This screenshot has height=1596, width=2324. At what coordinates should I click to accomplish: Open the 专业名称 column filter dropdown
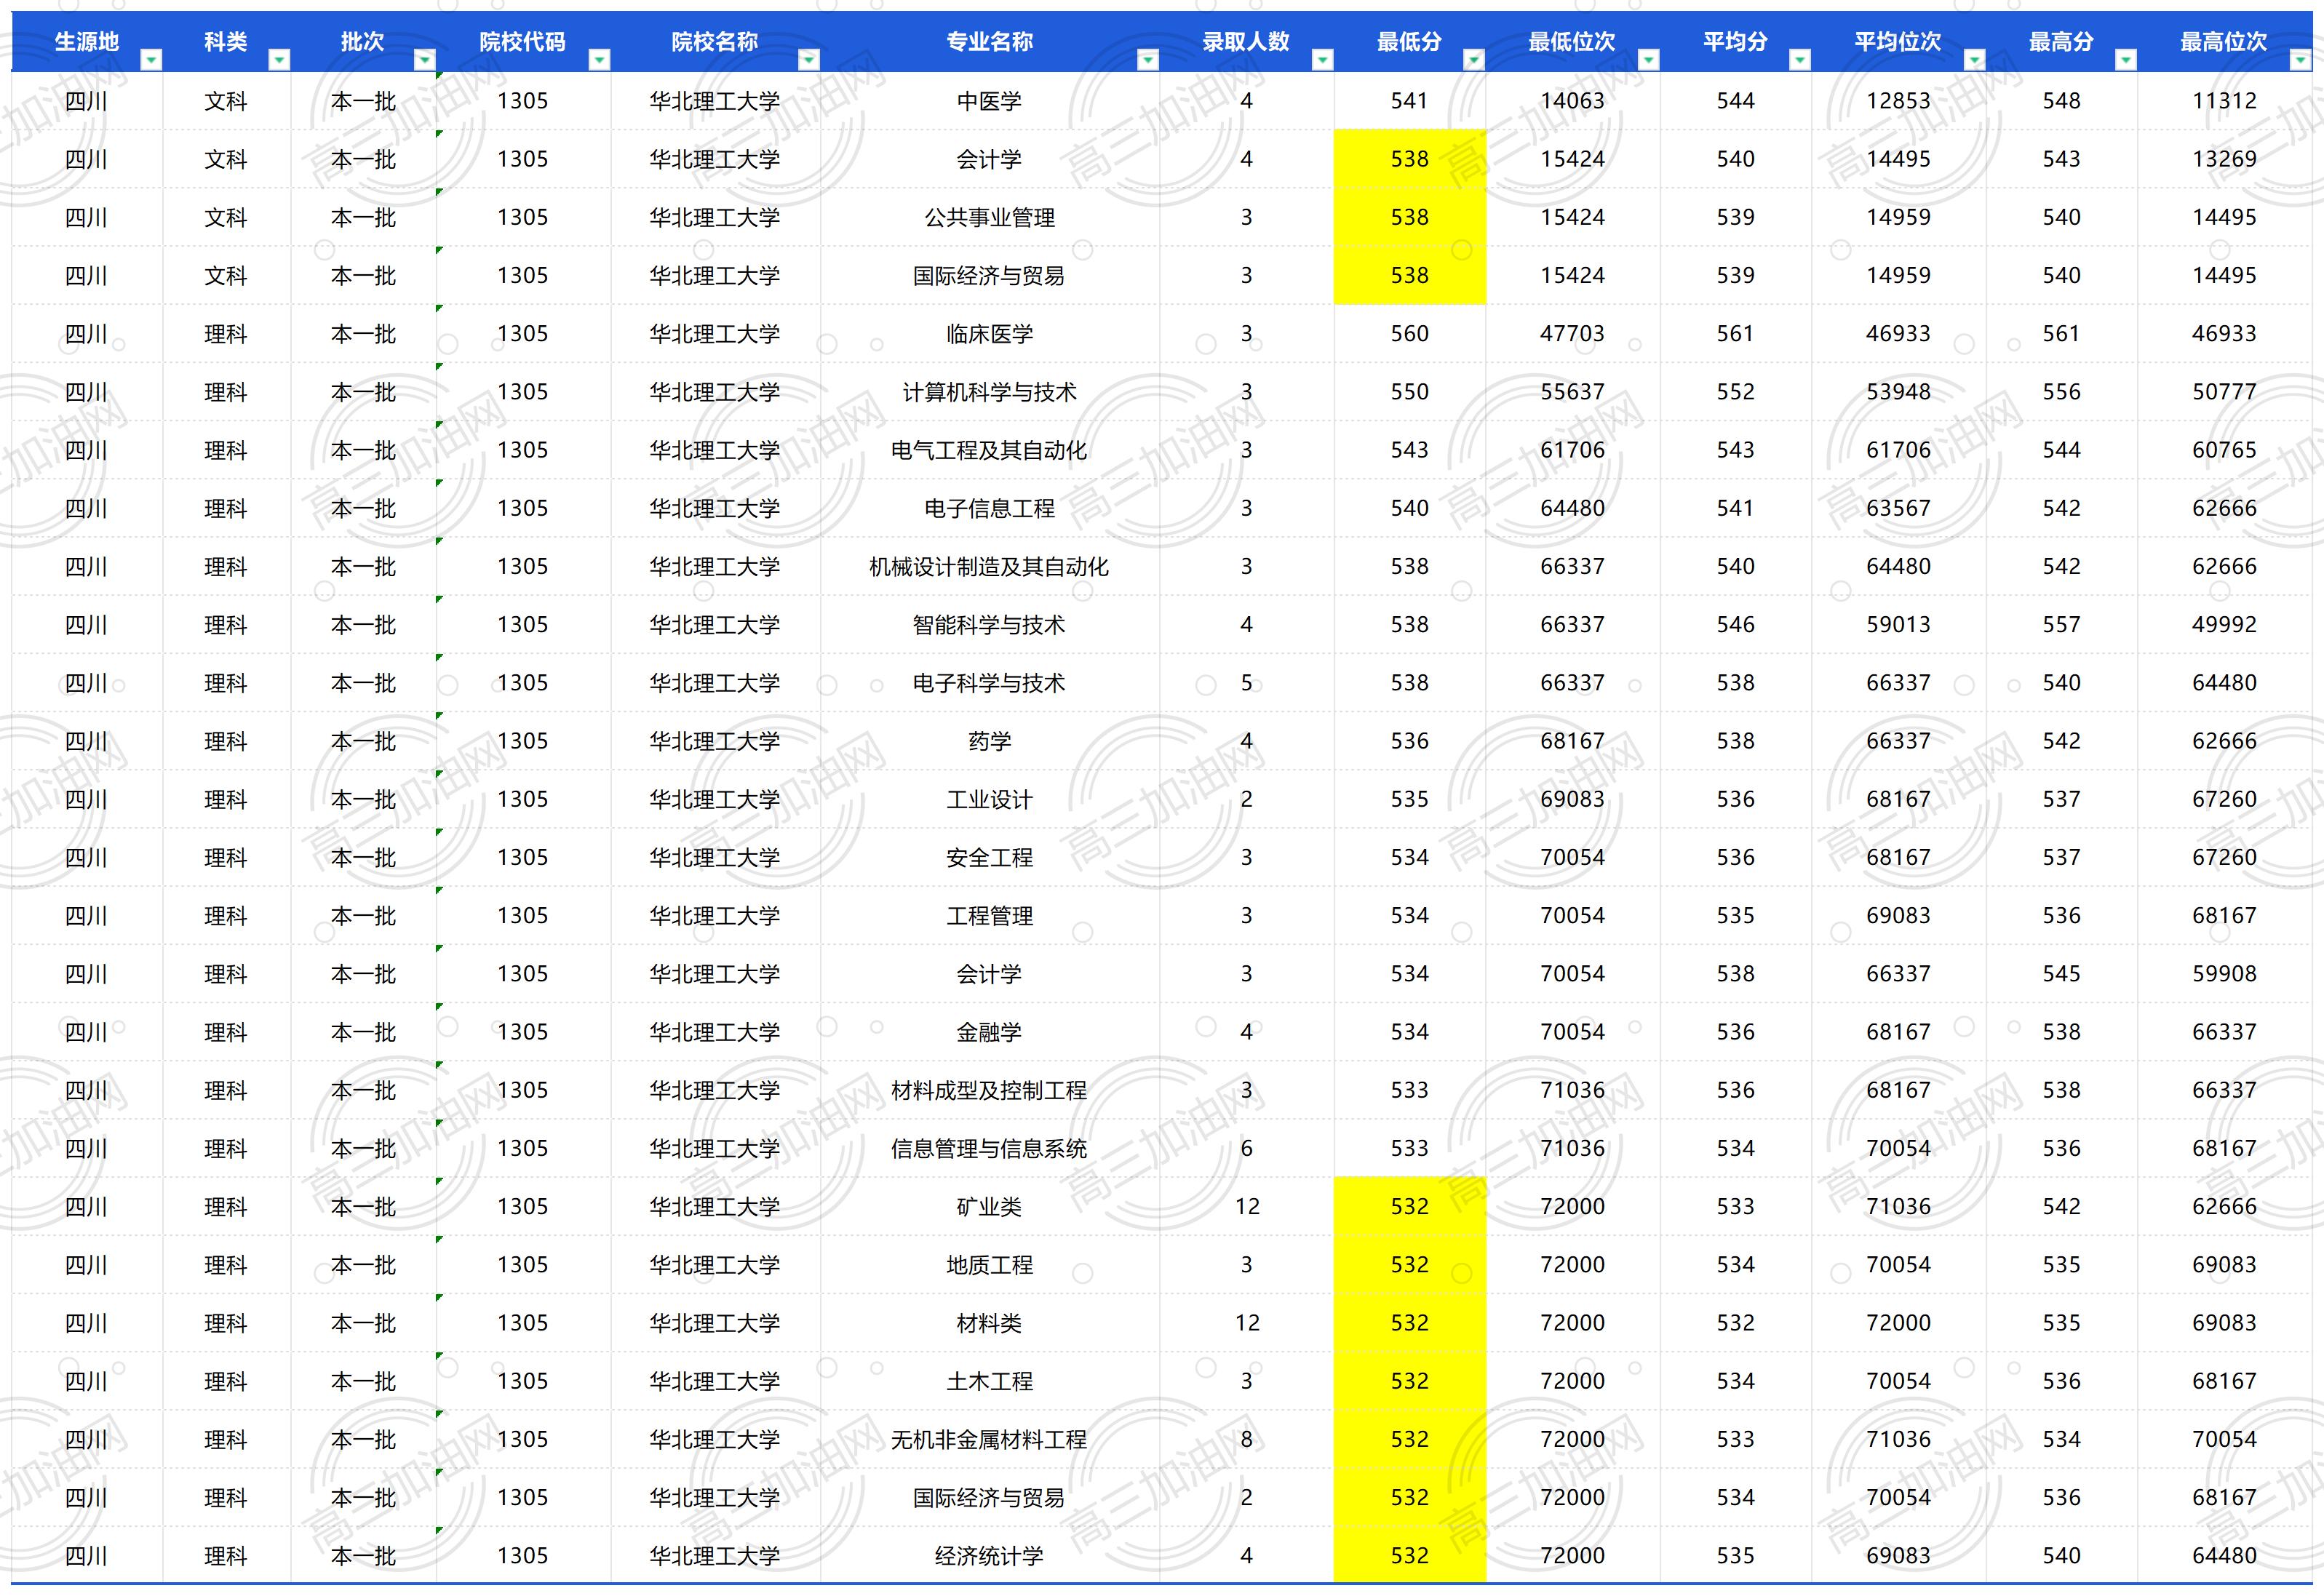1148,60
